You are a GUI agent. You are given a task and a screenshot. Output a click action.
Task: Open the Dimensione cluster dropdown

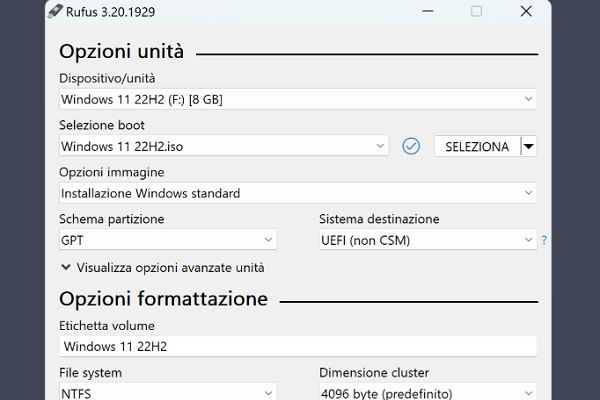point(427,393)
